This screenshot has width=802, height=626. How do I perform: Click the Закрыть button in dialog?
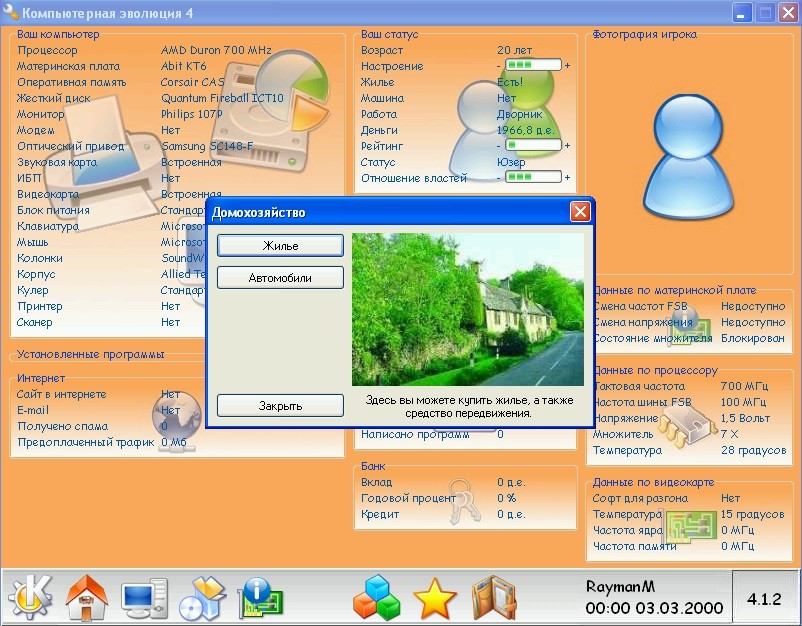(280, 406)
